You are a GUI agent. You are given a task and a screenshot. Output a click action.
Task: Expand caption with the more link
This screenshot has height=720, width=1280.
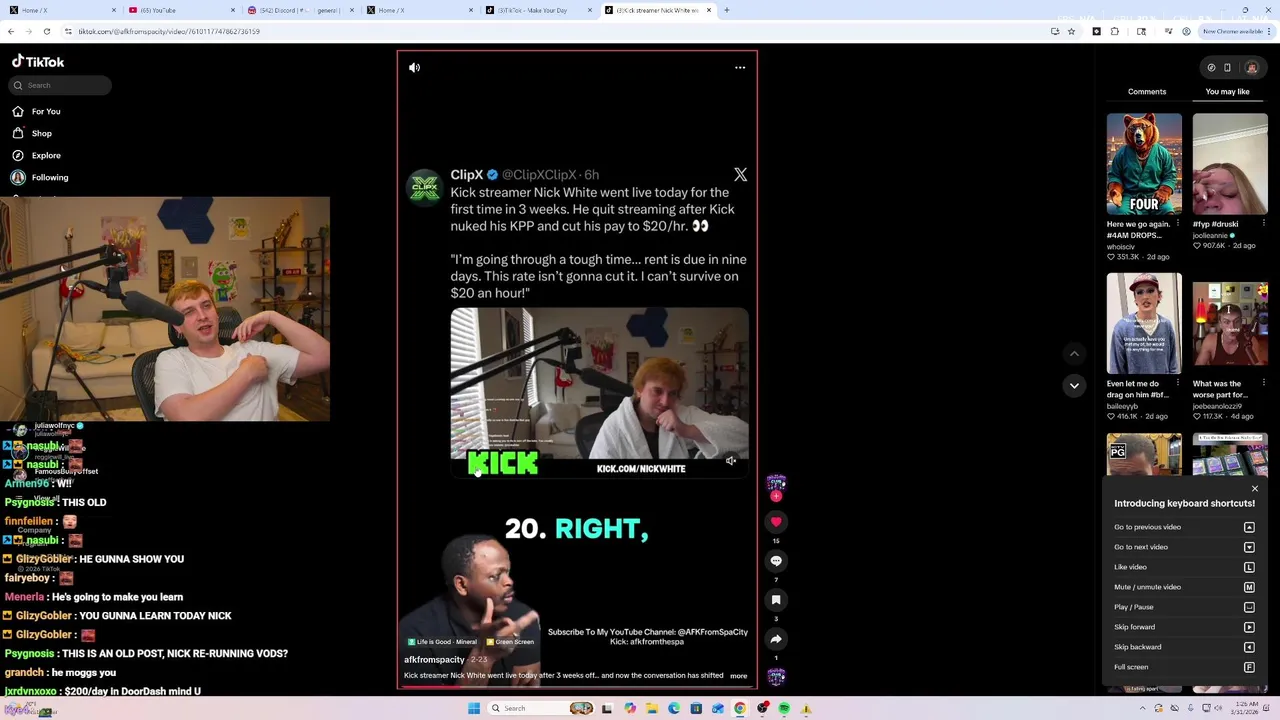[x=738, y=676]
